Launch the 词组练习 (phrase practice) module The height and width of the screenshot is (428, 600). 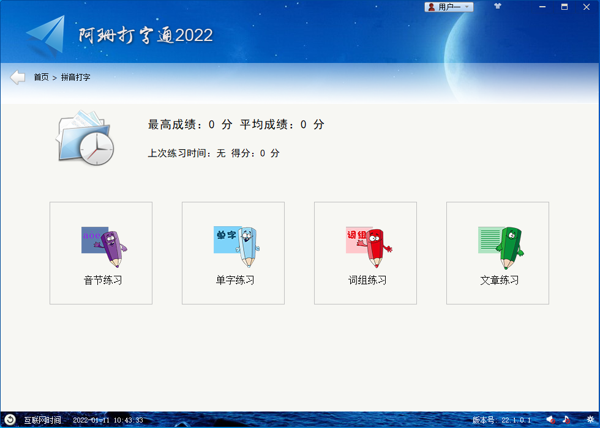(365, 253)
